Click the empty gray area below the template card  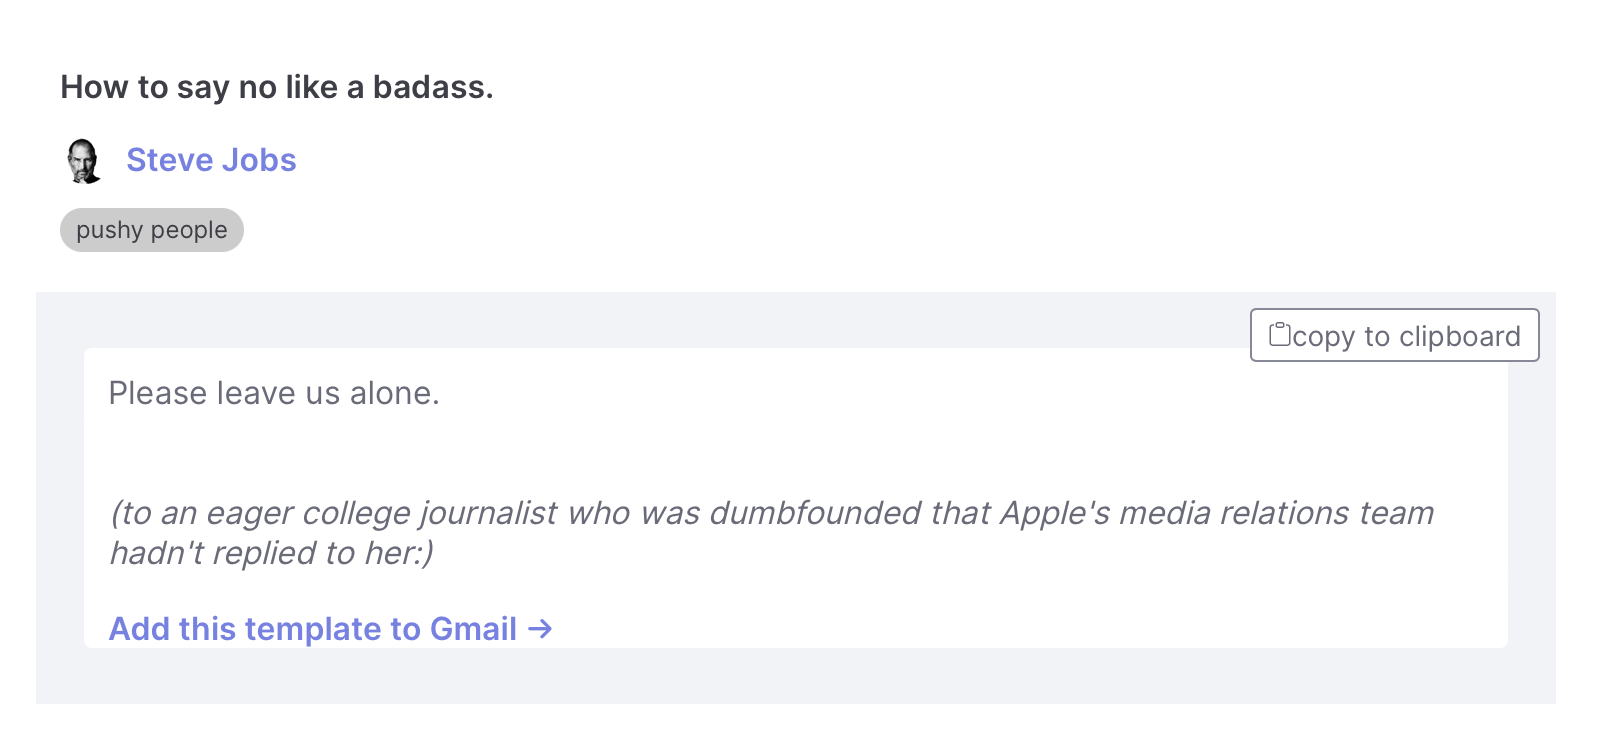click(x=795, y=676)
